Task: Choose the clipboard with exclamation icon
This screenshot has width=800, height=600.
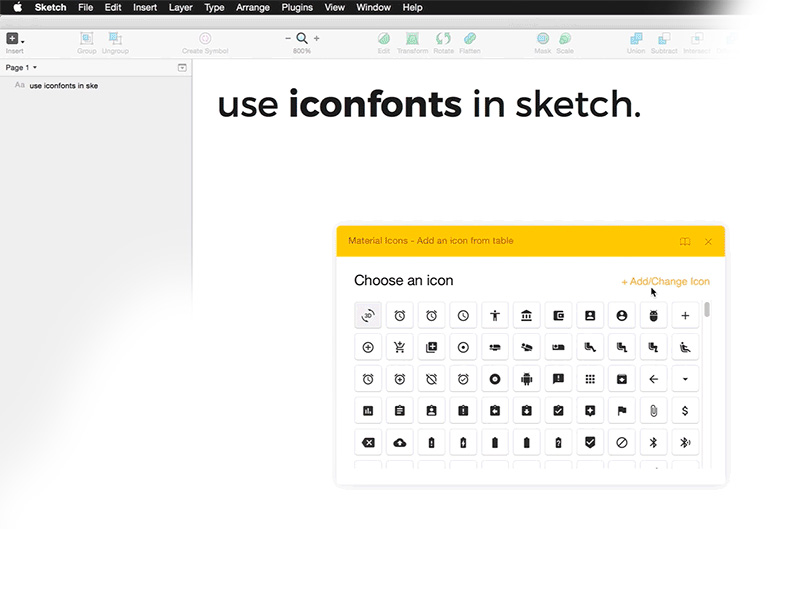Action: point(463,411)
